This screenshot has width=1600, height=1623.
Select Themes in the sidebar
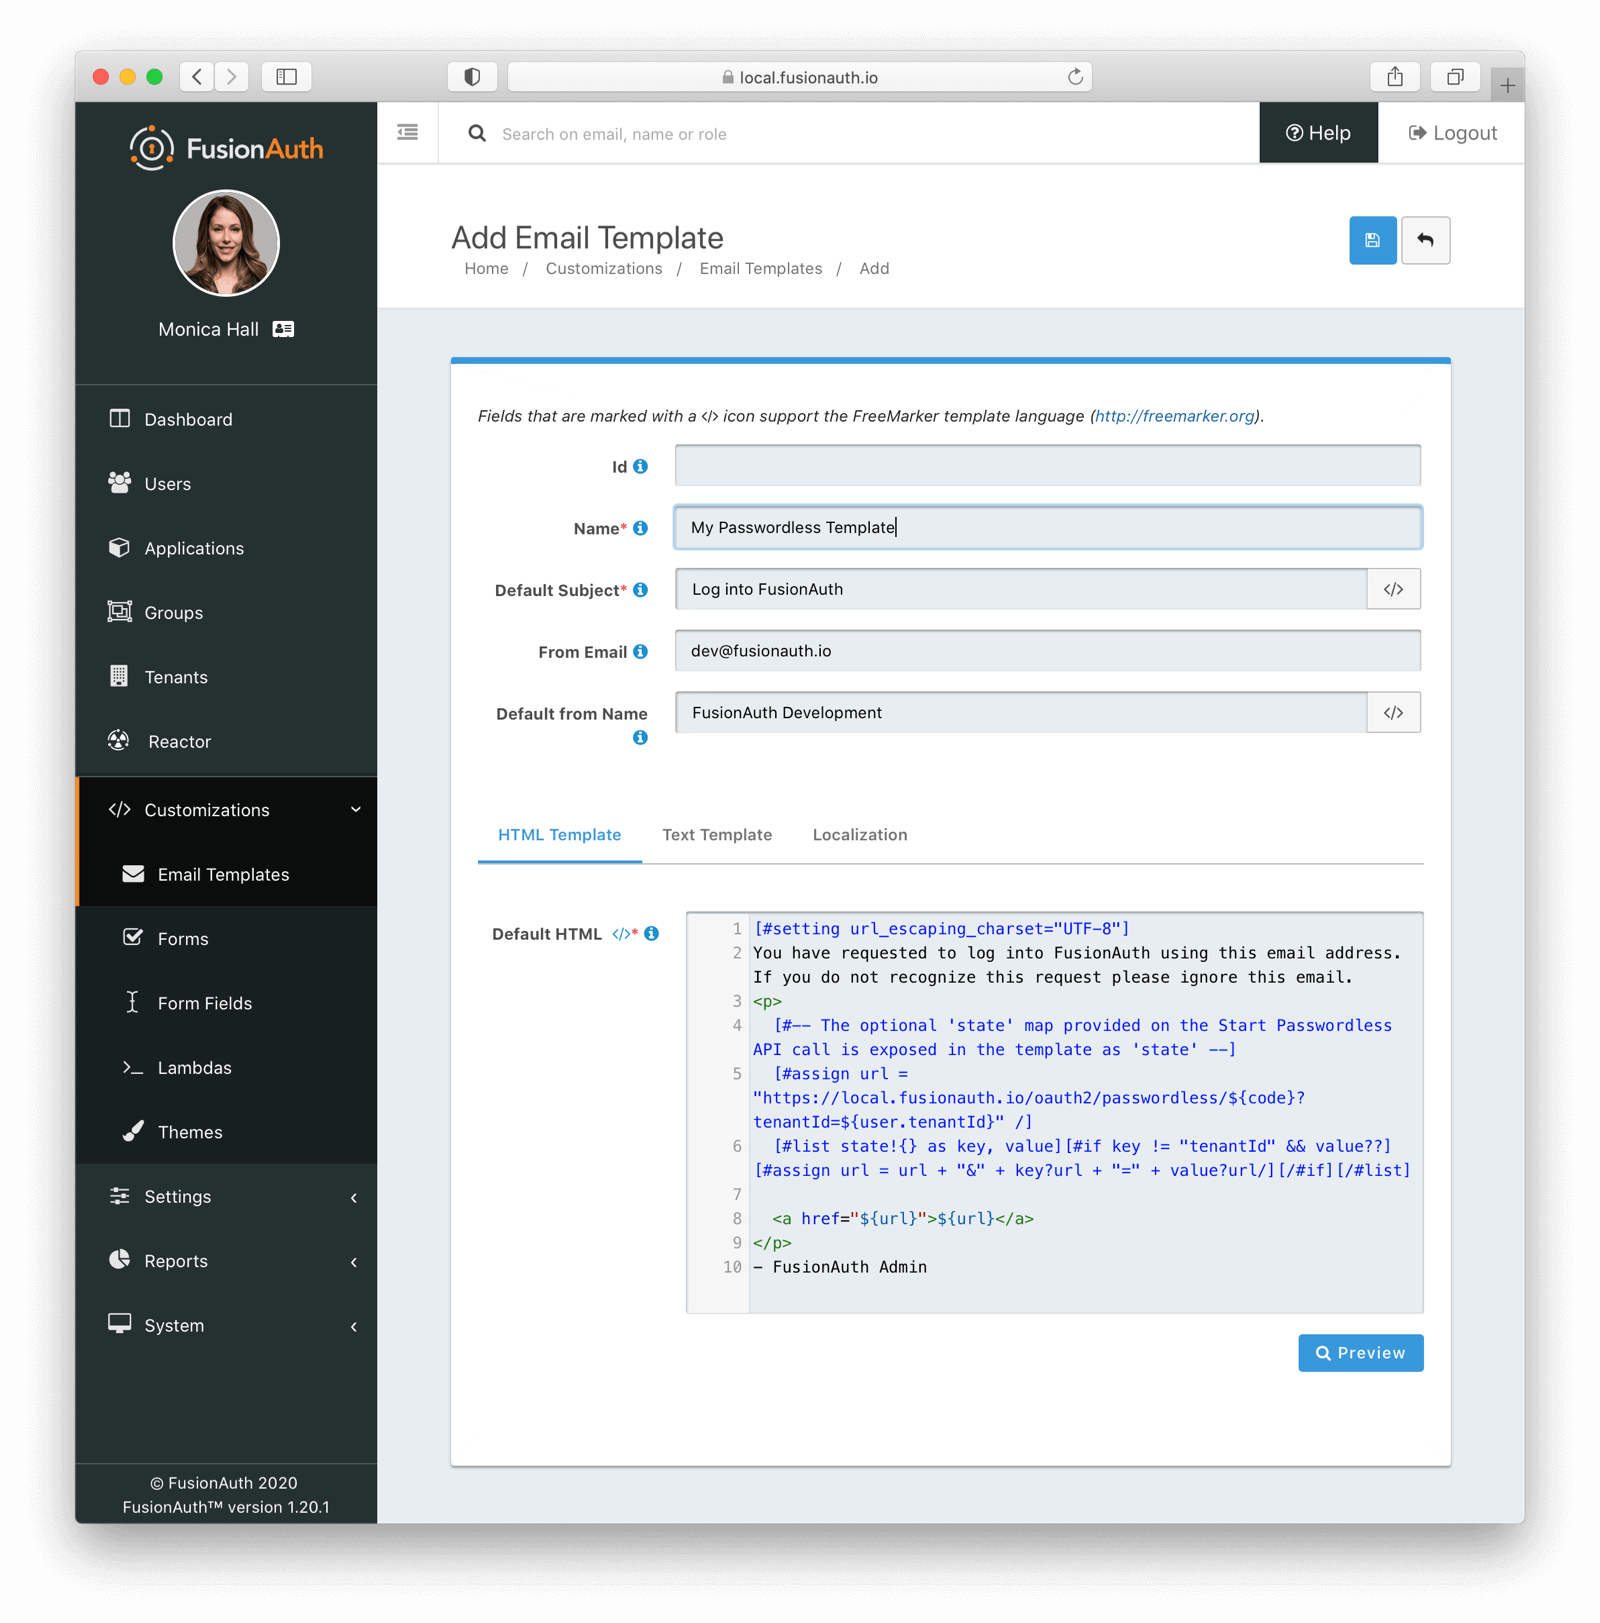coord(226,1132)
